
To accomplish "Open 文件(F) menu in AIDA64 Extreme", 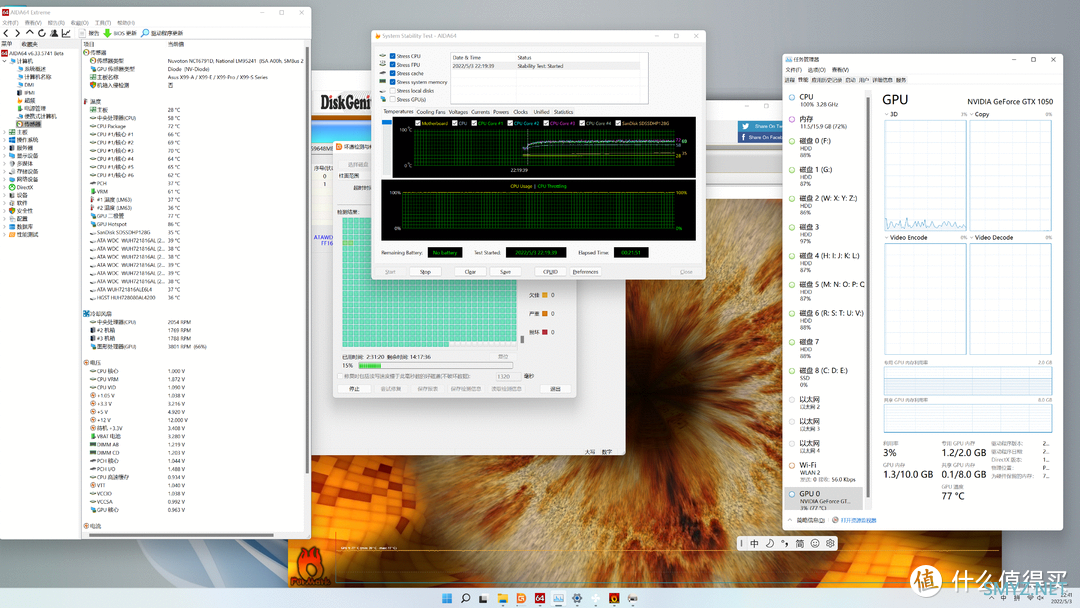I will [10, 23].
